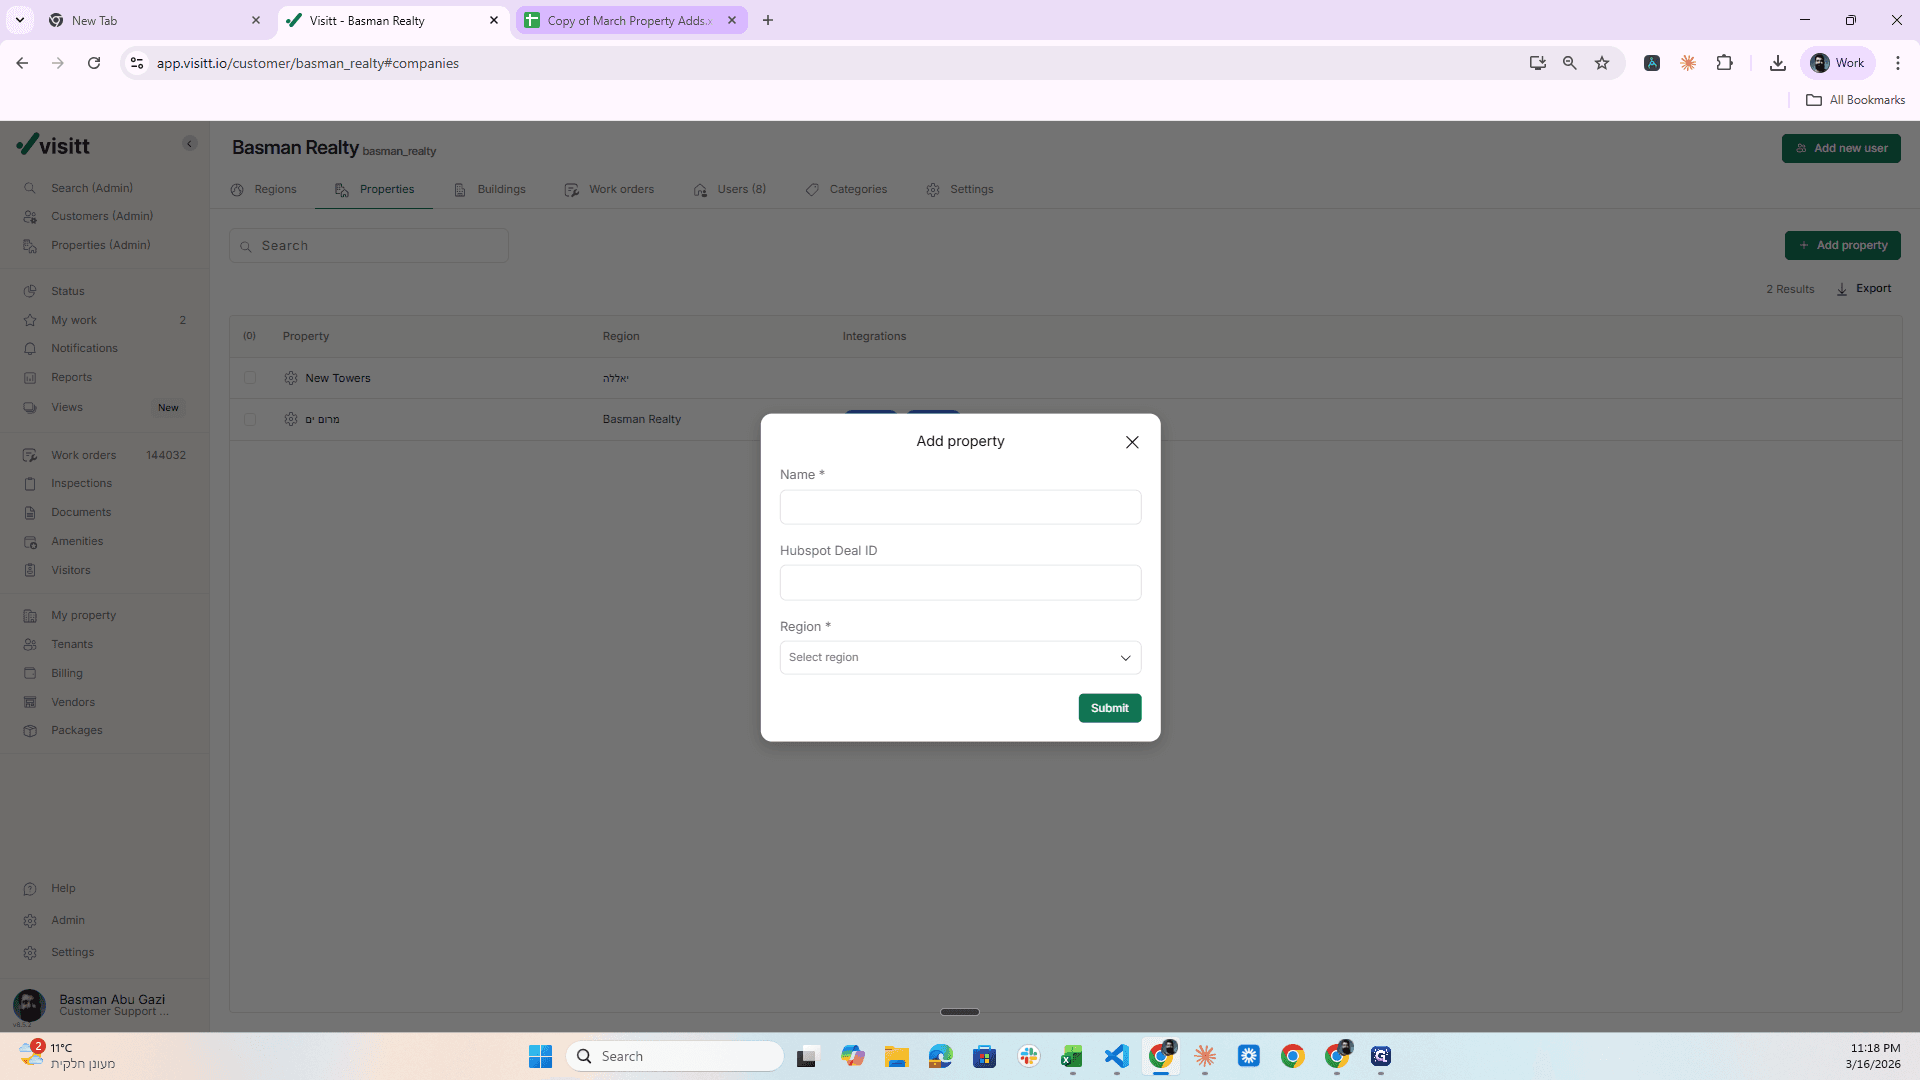Click the properties Search field
The image size is (1920, 1080).
[x=369, y=246]
